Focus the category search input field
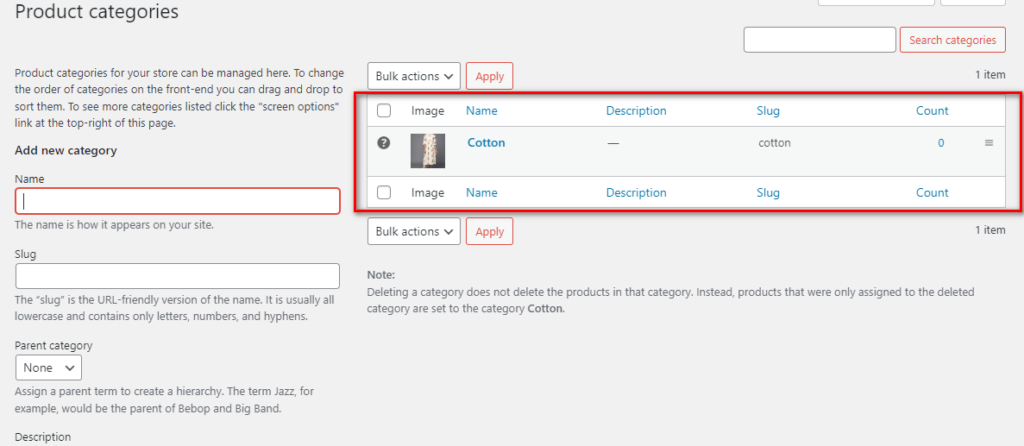This screenshot has height=446, width=1024. (820, 40)
